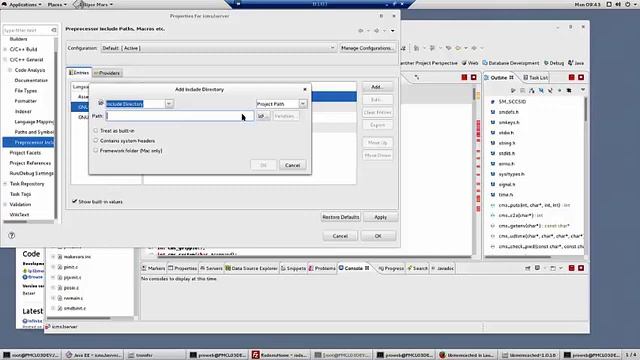Switch to the Progress tab
Image resolution: width=640 pixels, height=360 pixels.
pos(391,268)
